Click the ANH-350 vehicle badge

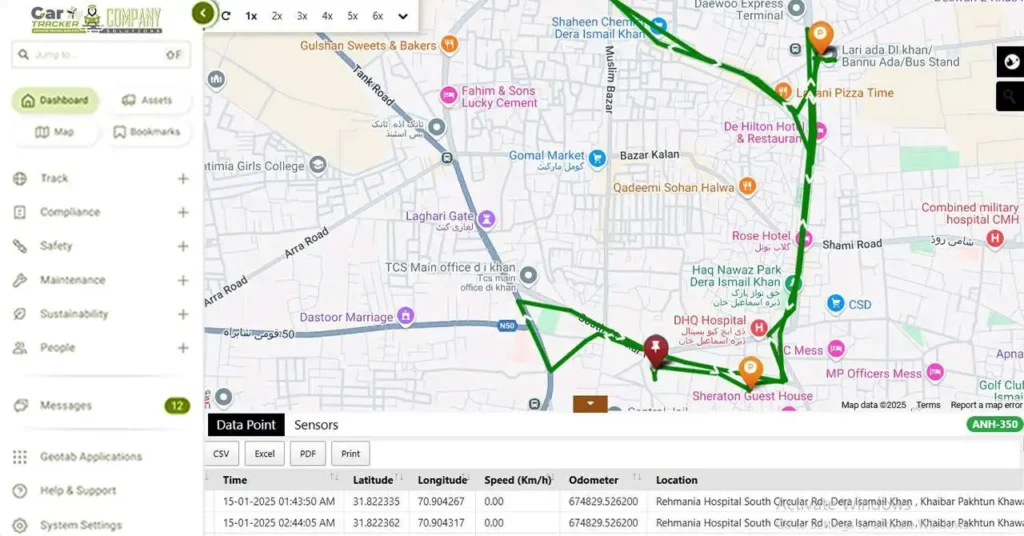(x=994, y=424)
